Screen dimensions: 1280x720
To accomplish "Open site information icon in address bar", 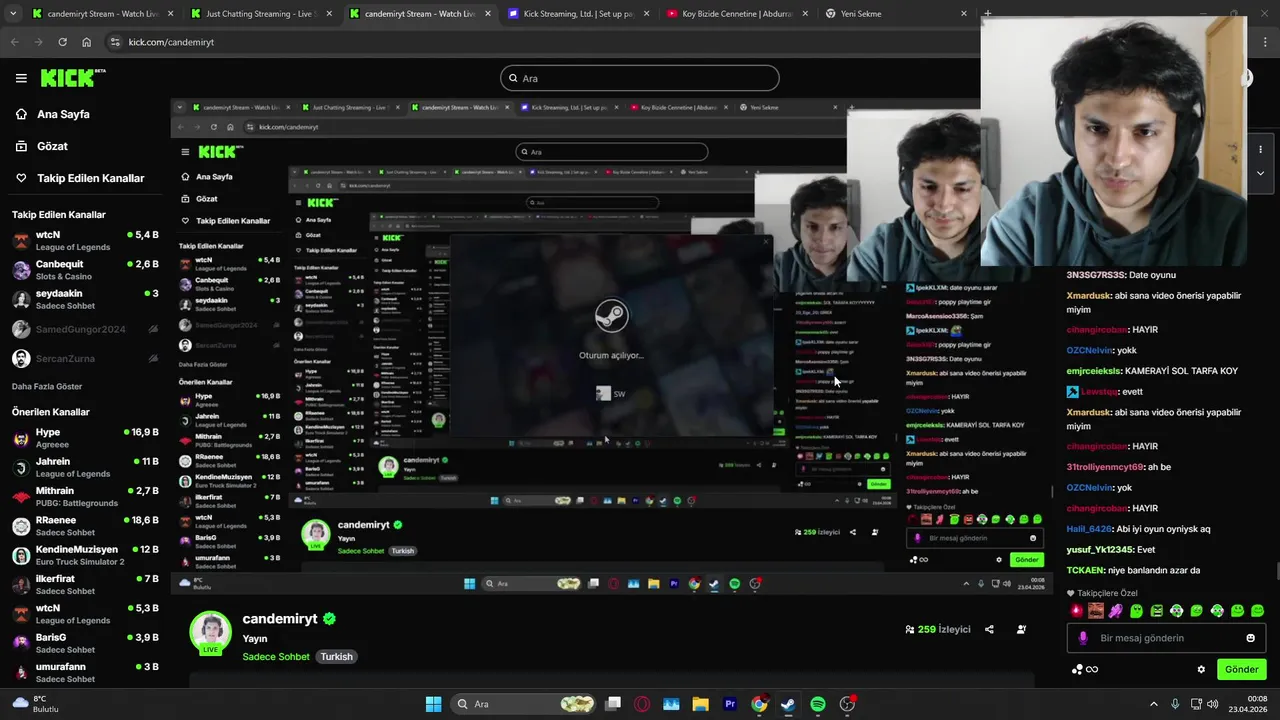I will point(115,42).
